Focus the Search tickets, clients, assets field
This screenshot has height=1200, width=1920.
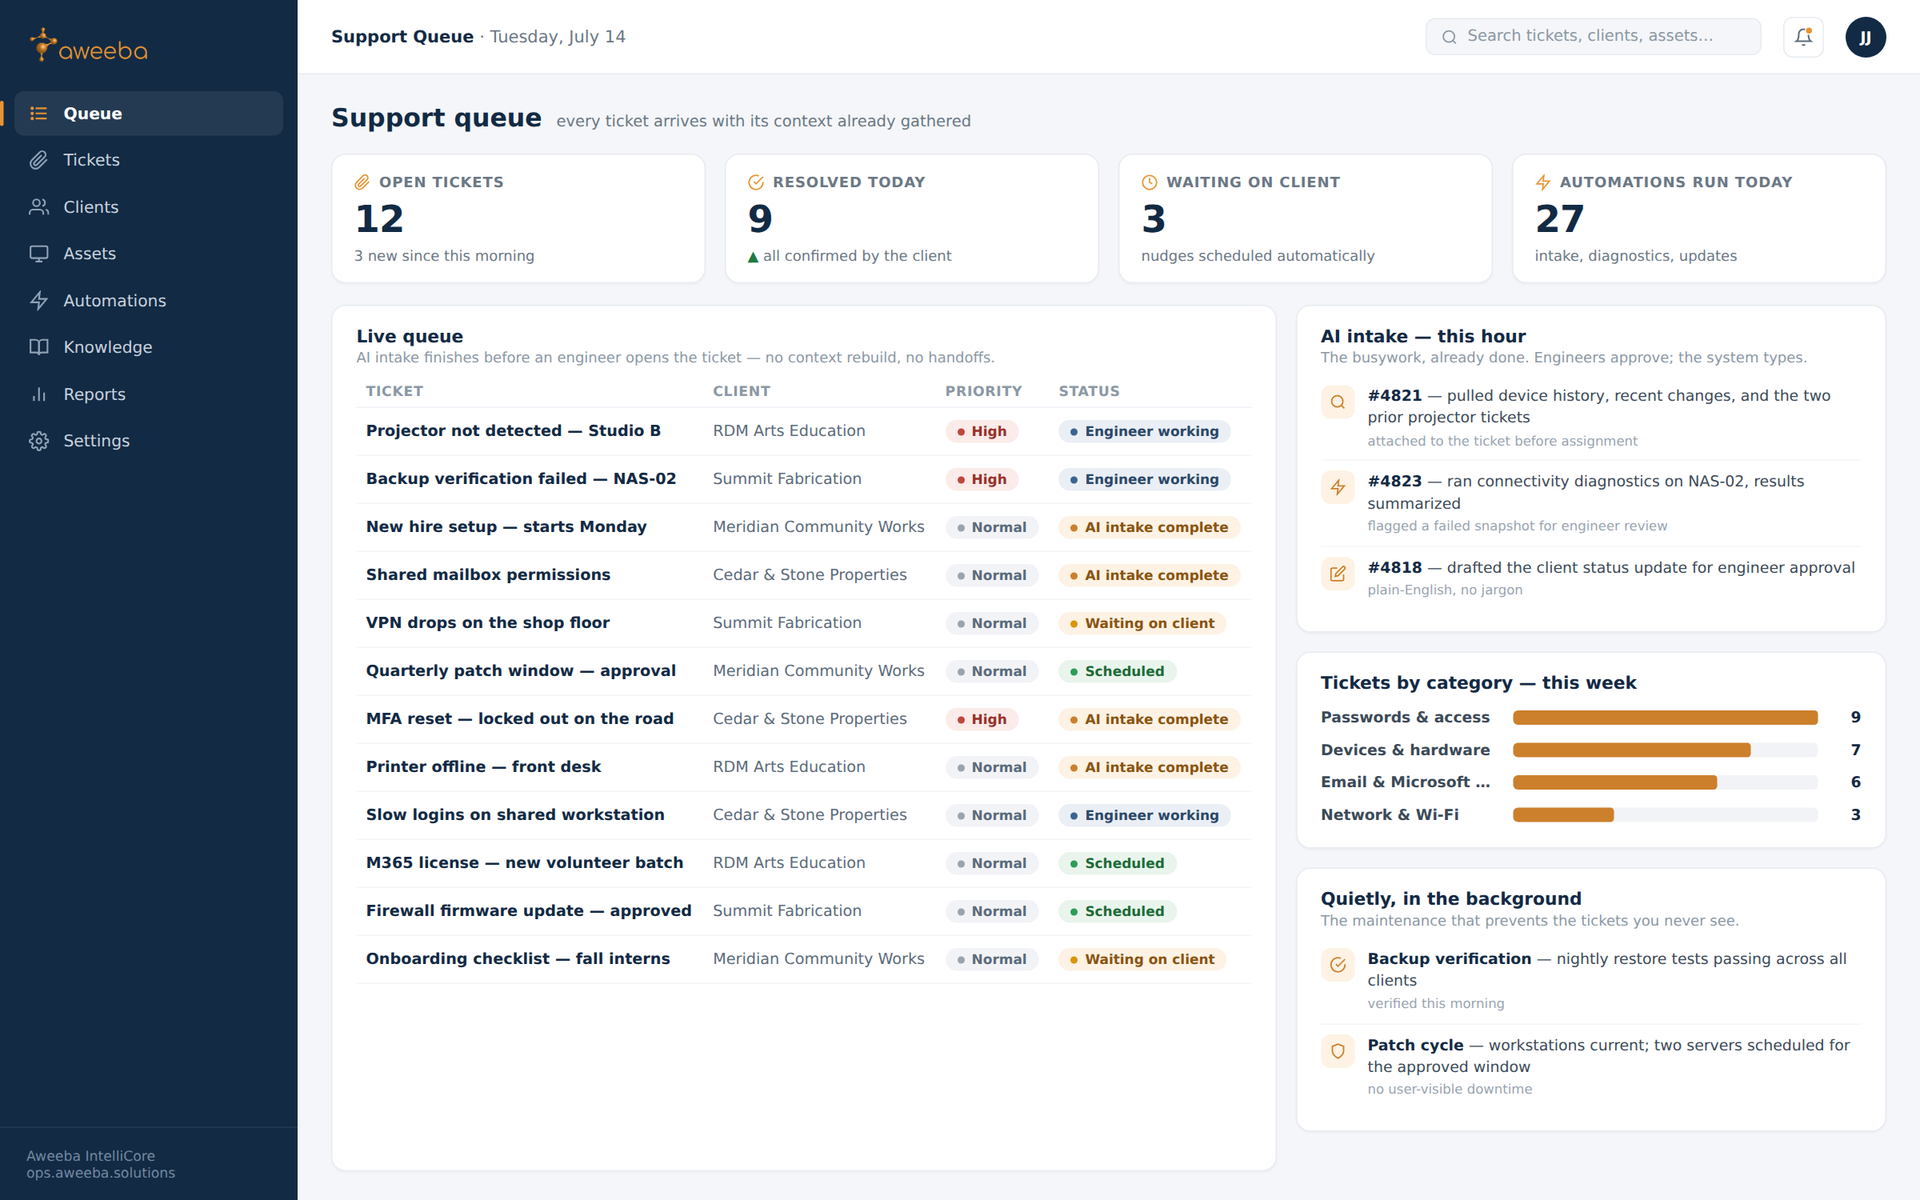1593,37
